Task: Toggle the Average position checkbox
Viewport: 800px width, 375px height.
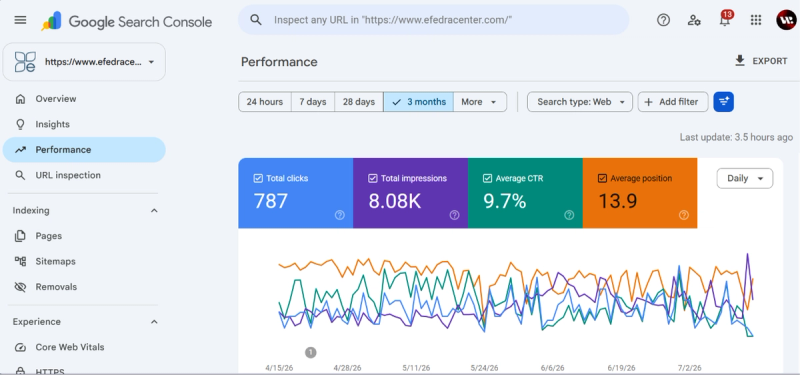Action: [x=602, y=179]
